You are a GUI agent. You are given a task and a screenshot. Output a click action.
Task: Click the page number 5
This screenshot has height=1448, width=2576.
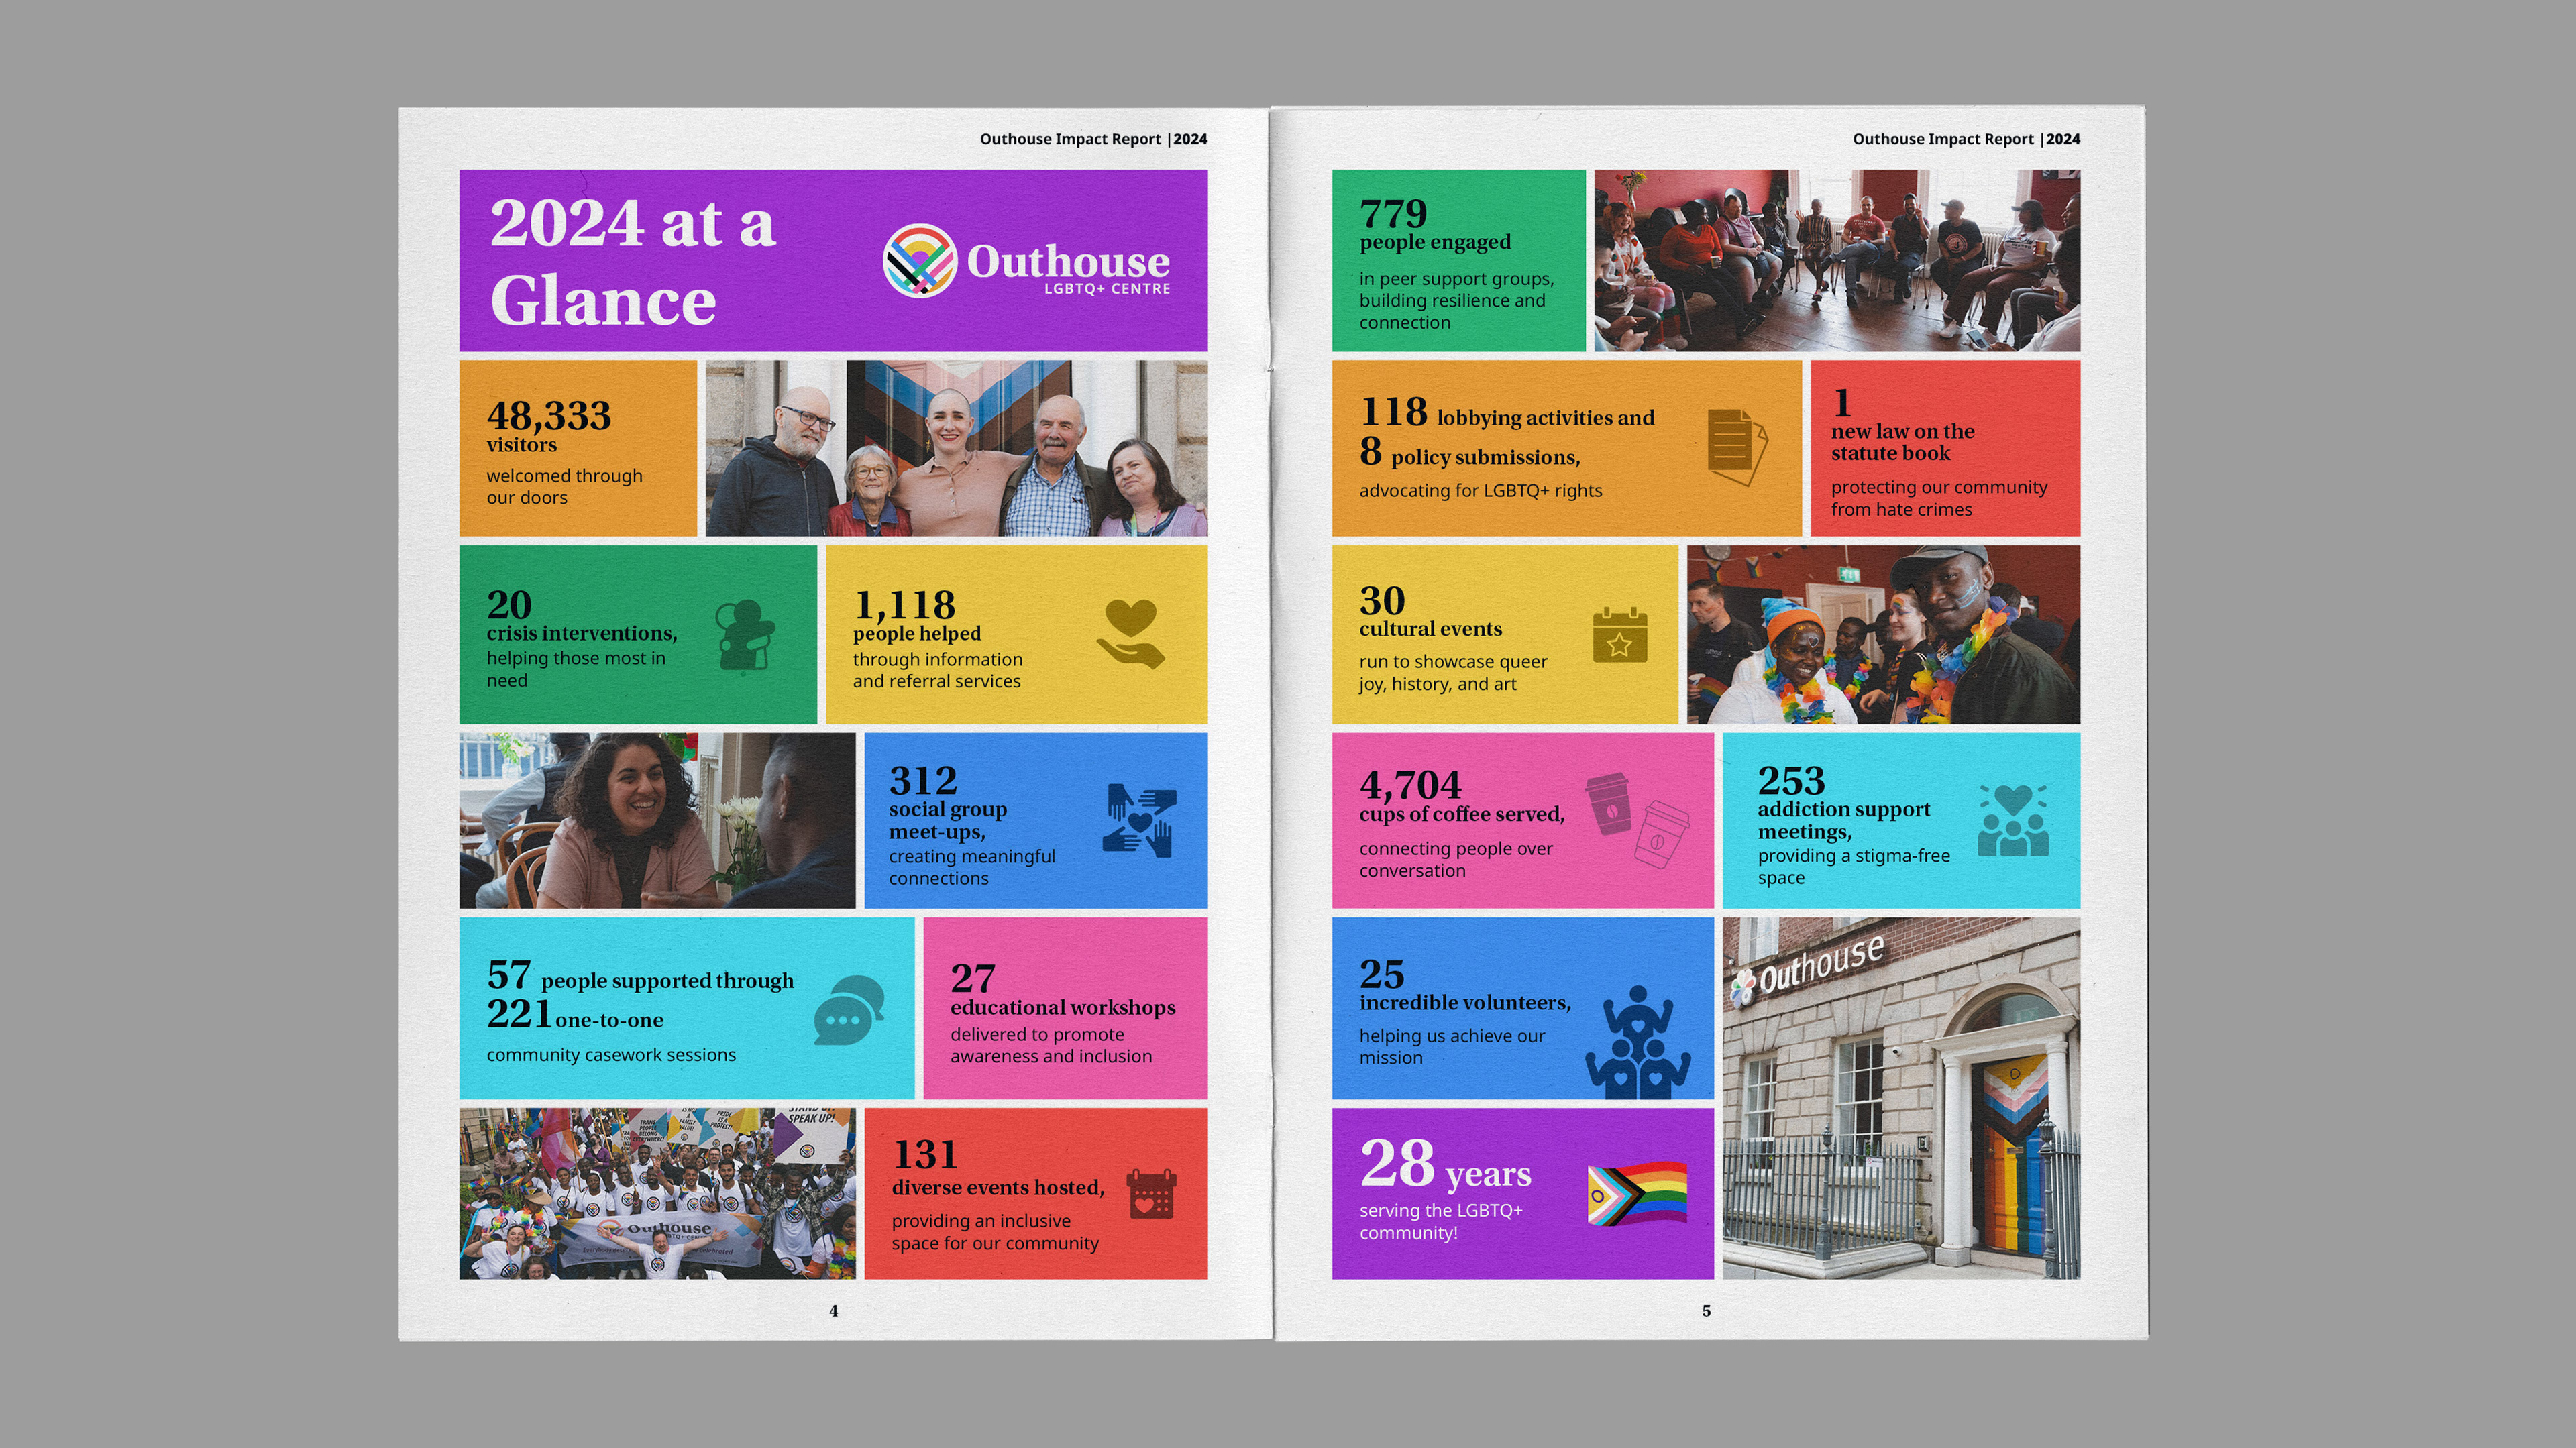click(1706, 1310)
